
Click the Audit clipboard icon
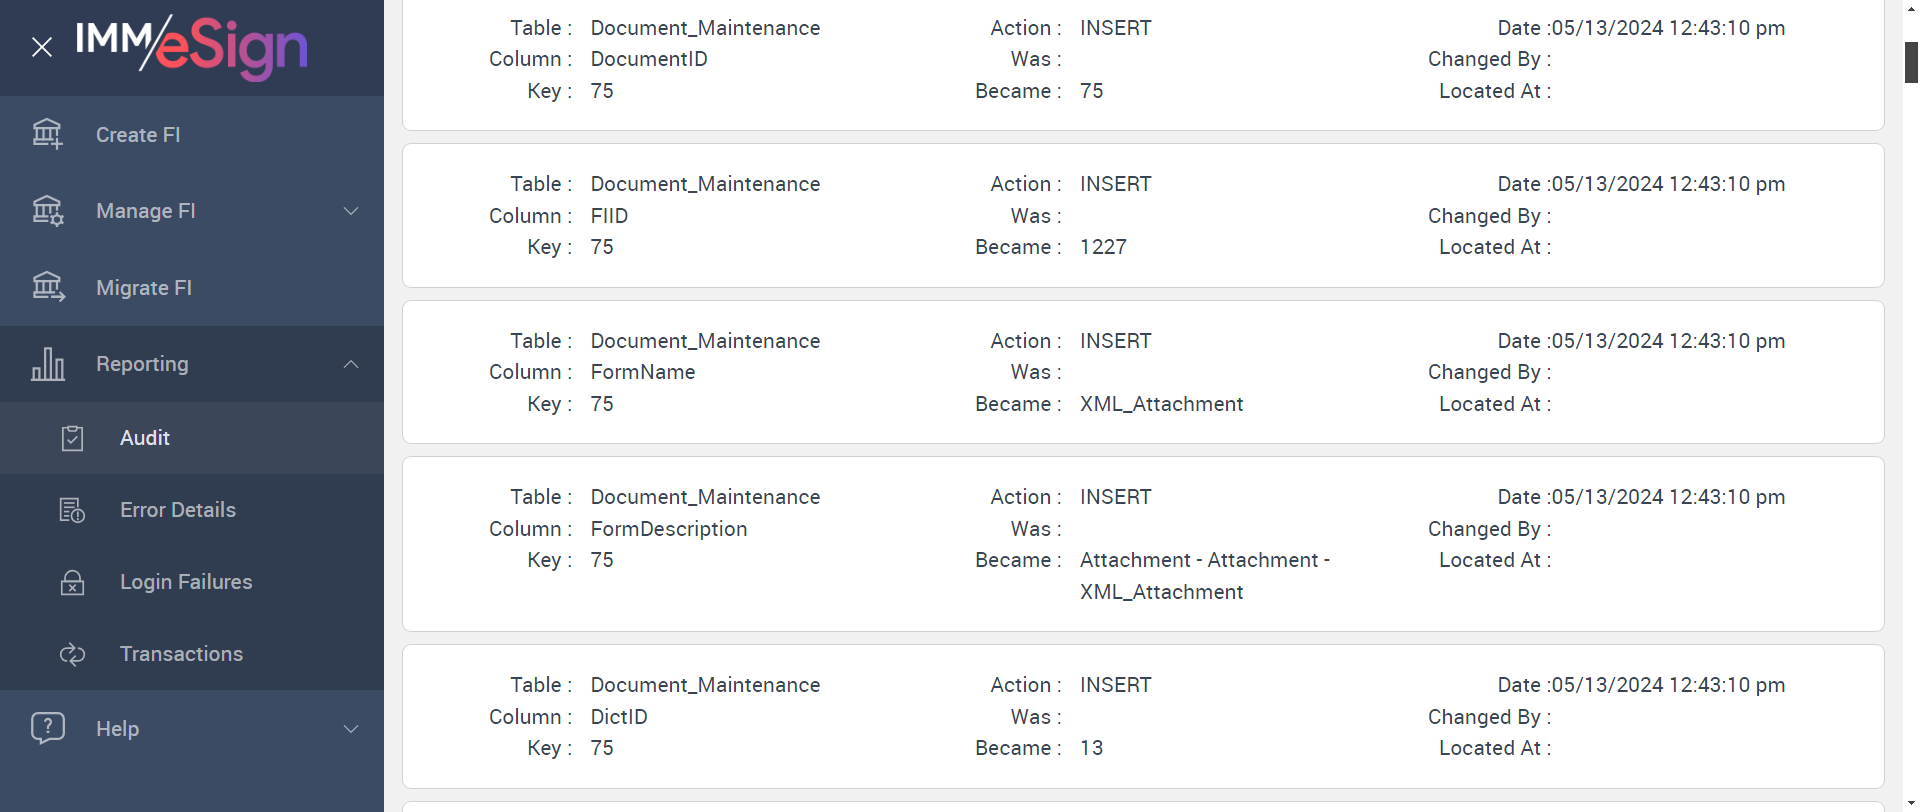tap(72, 438)
